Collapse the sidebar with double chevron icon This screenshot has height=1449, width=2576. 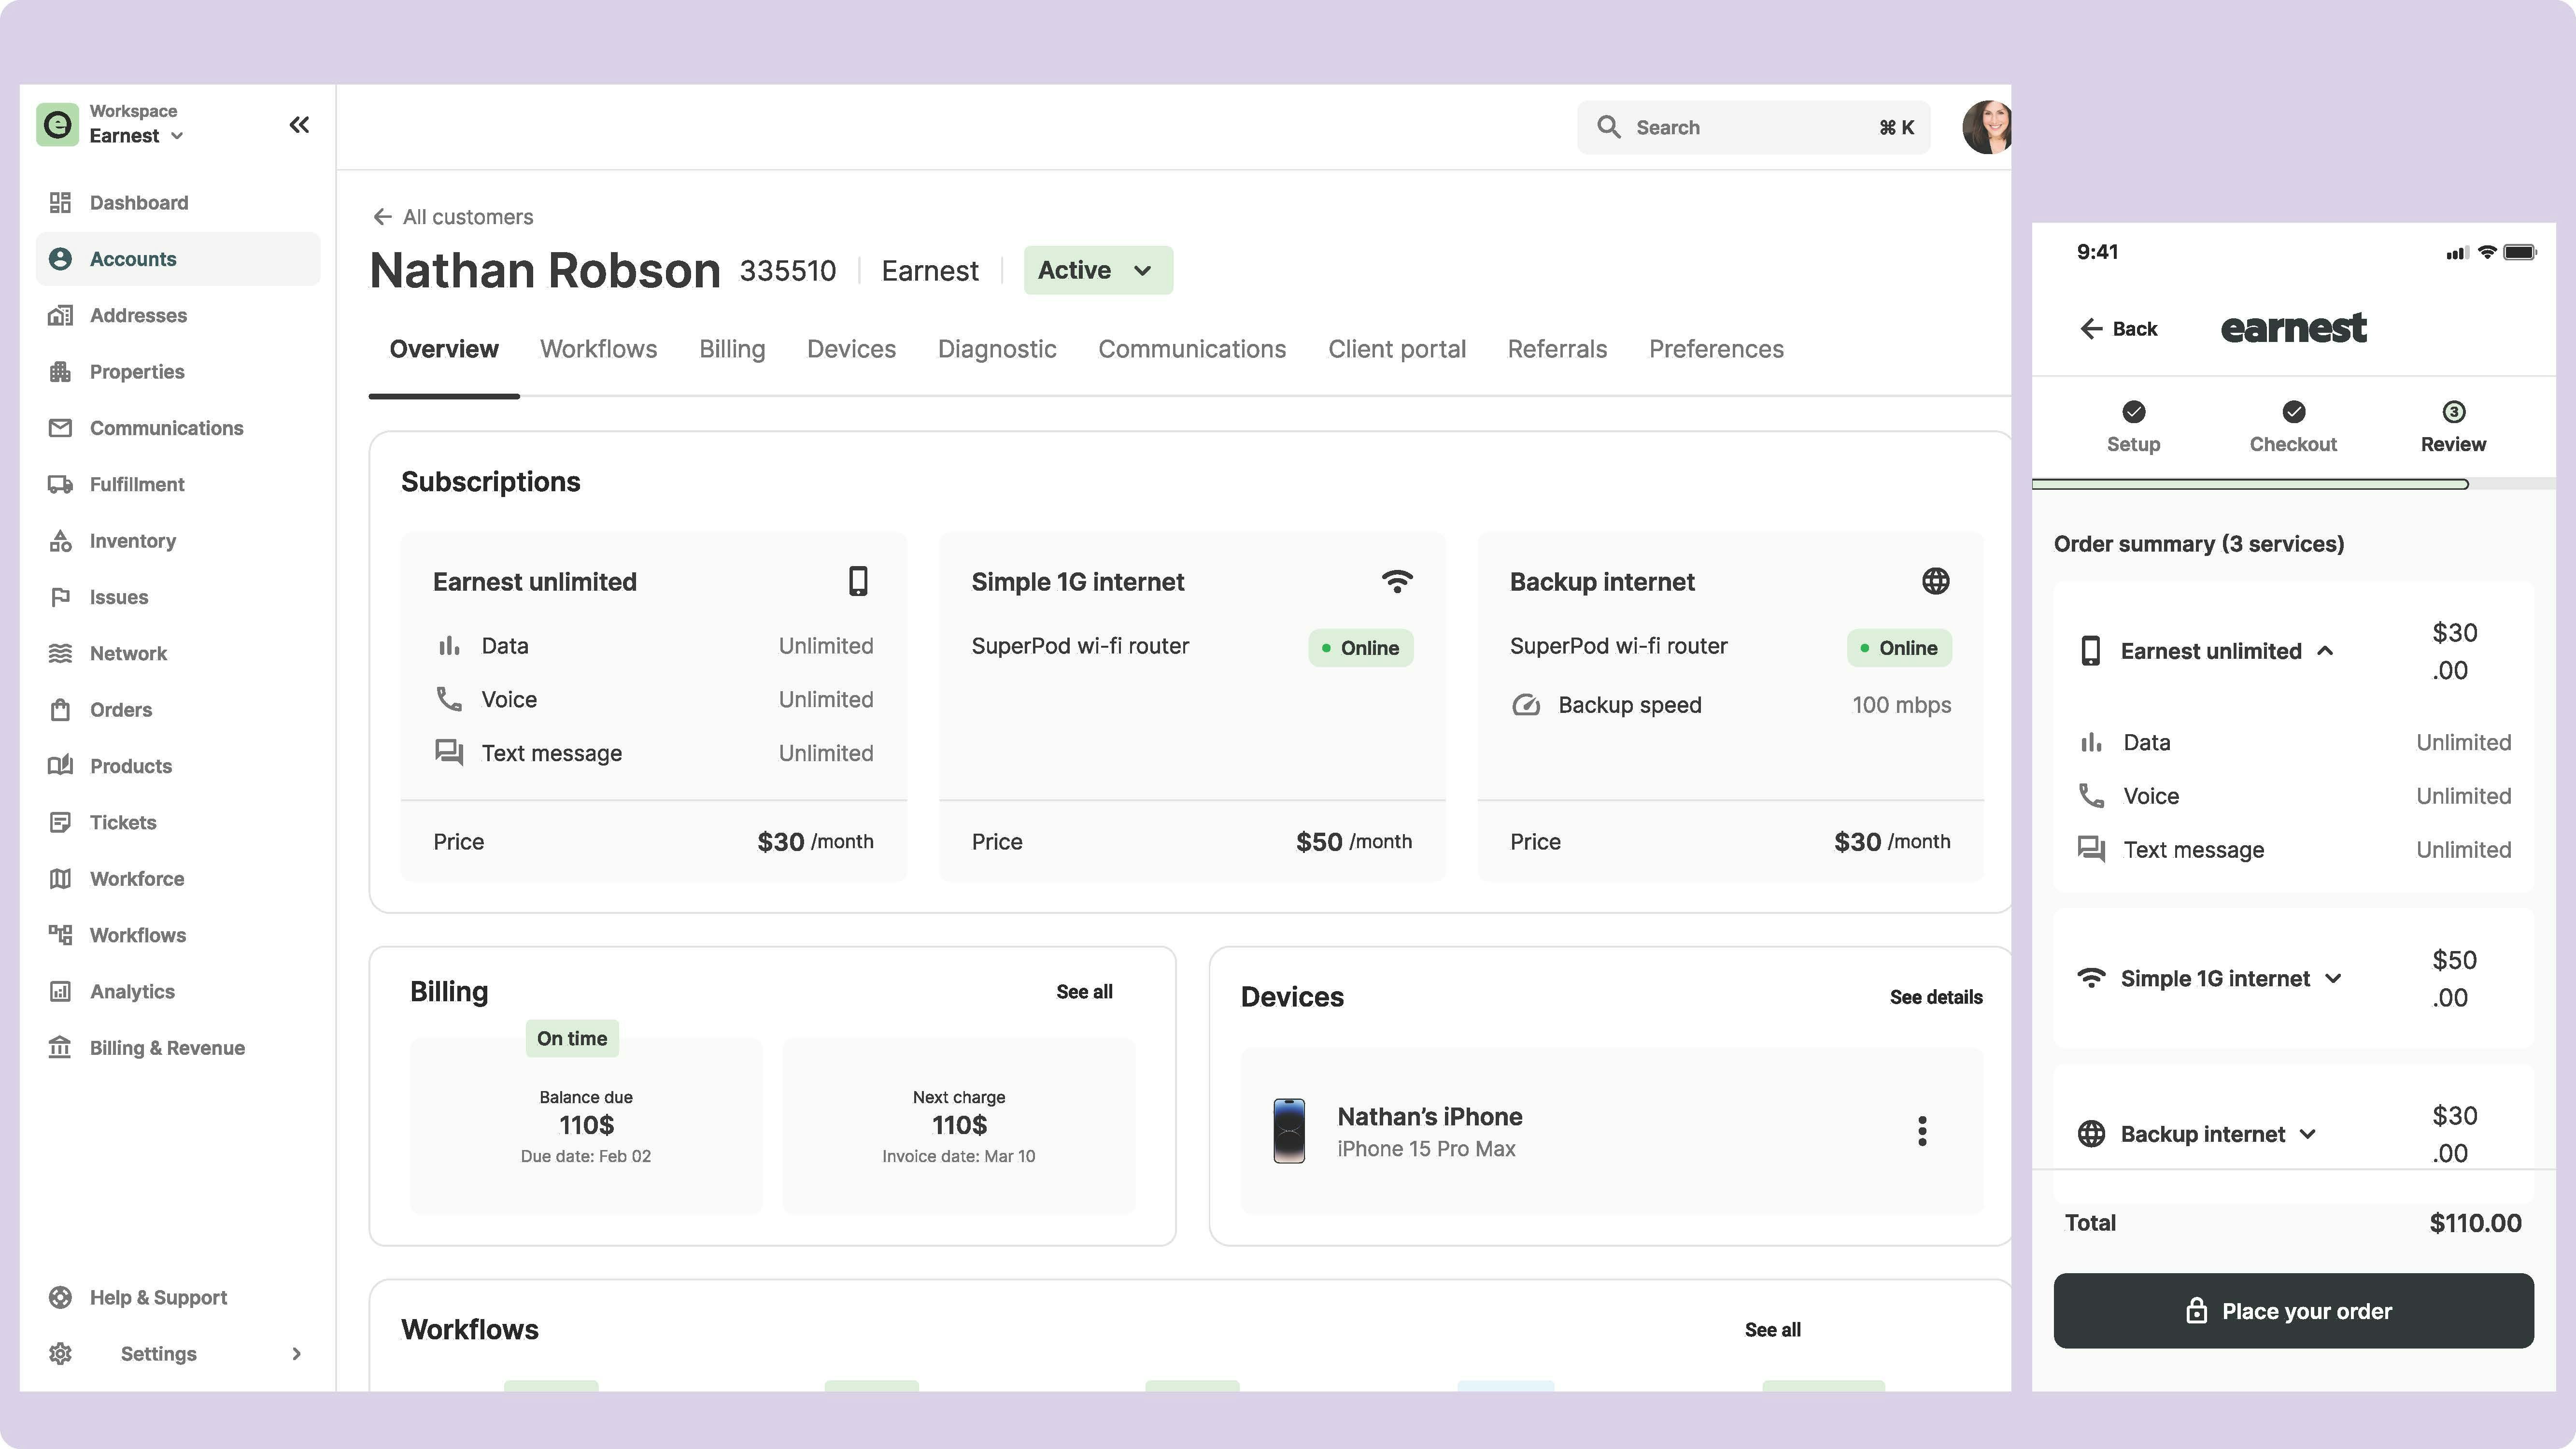[299, 125]
